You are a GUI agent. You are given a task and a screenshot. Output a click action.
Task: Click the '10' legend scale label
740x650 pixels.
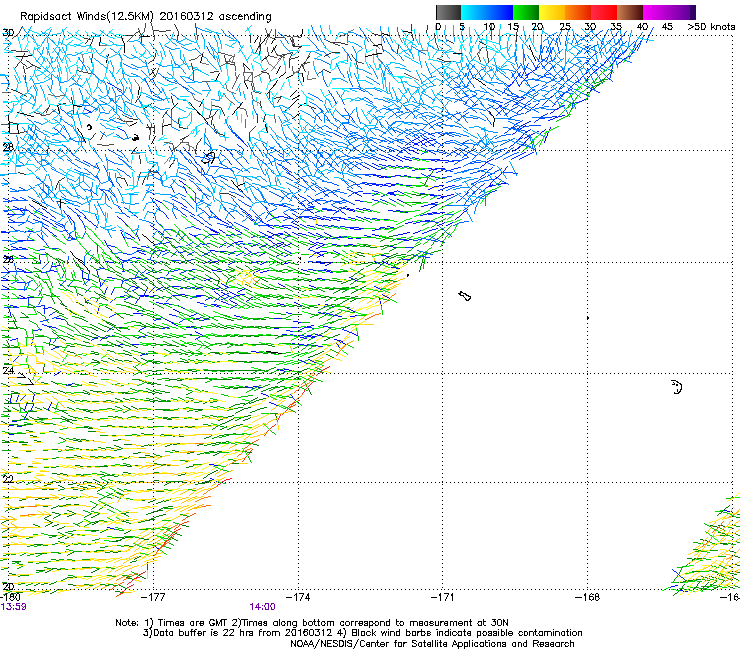click(x=489, y=26)
